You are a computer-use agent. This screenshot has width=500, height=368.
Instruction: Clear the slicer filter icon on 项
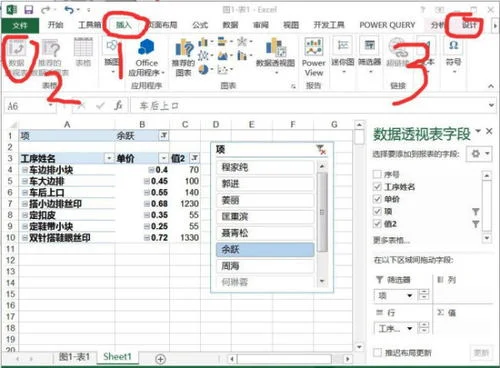(x=321, y=150)
